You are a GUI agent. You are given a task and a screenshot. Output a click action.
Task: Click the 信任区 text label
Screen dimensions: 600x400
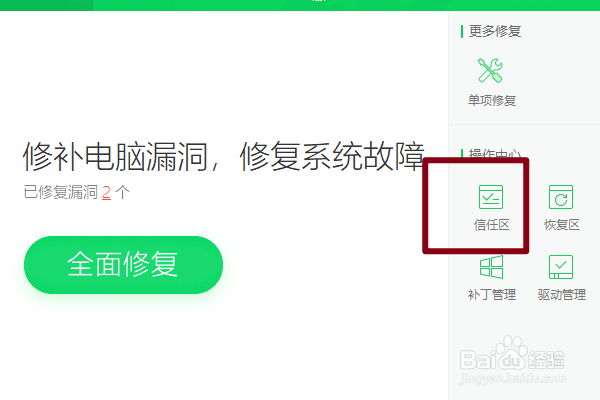click(492, 225)
